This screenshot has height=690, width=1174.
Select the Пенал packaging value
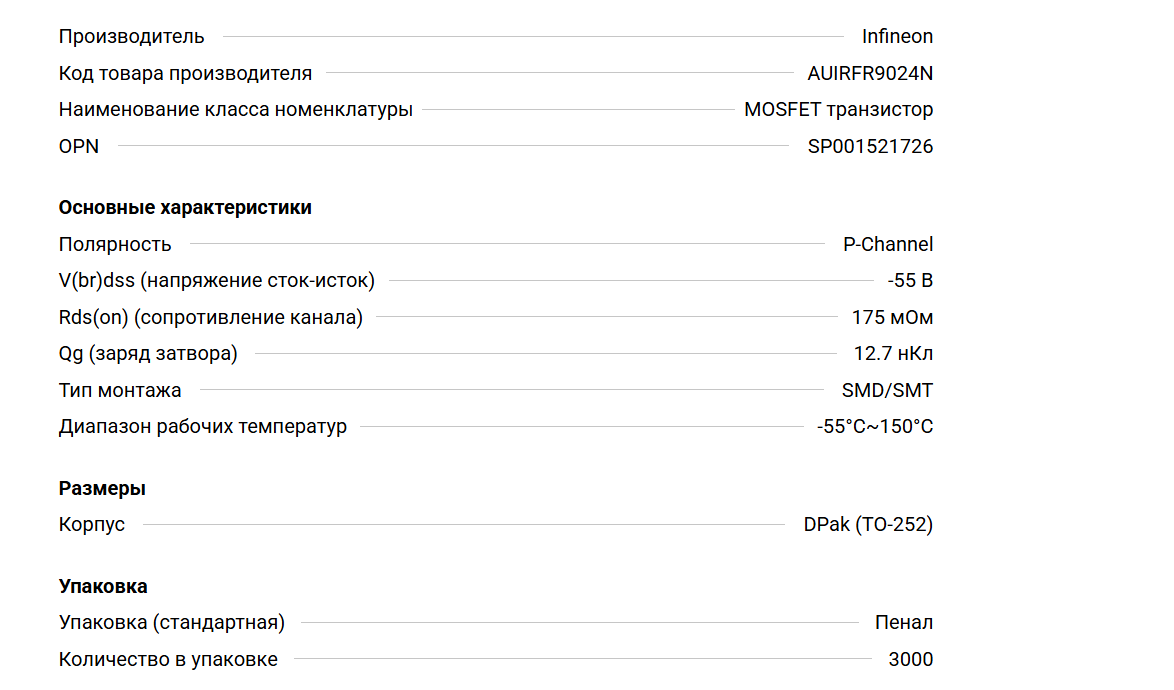click(903, 623)
